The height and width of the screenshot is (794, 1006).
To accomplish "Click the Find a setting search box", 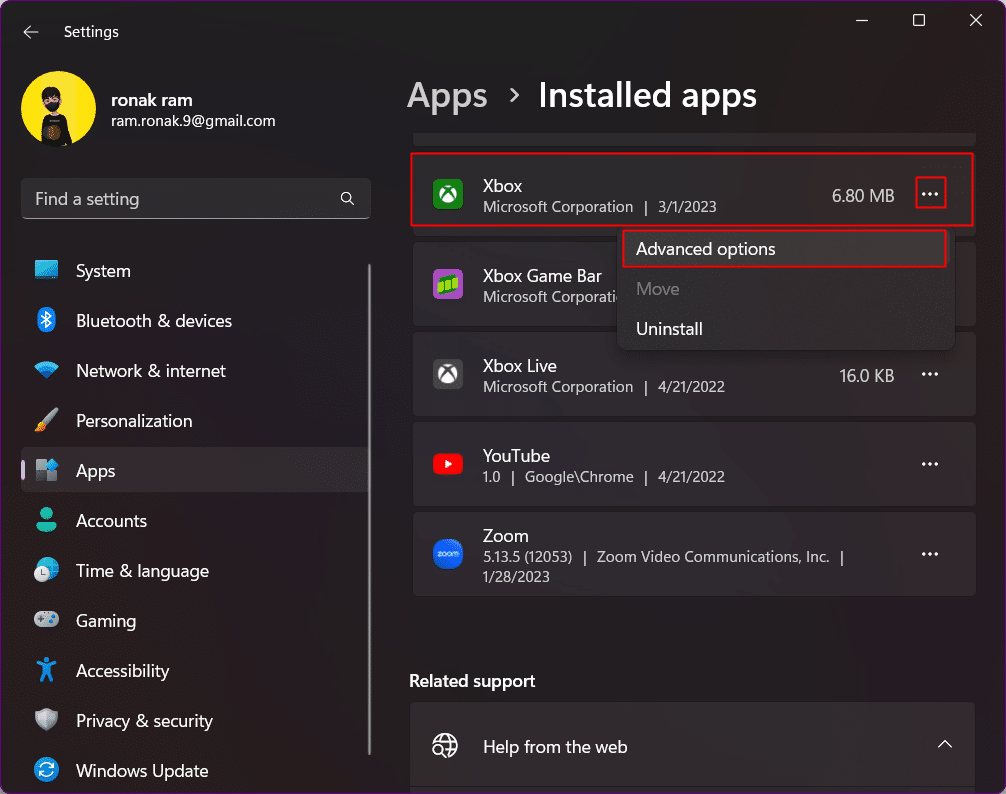I will (196, 199).
